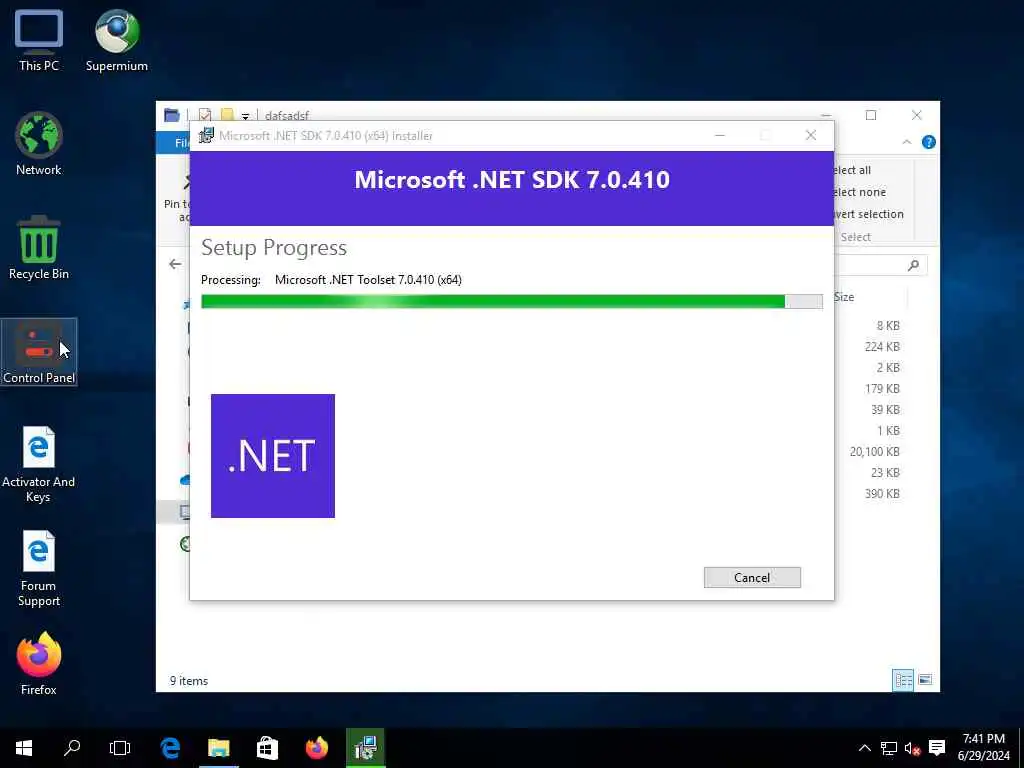Click the green setup progress bar

click(511, 301)
